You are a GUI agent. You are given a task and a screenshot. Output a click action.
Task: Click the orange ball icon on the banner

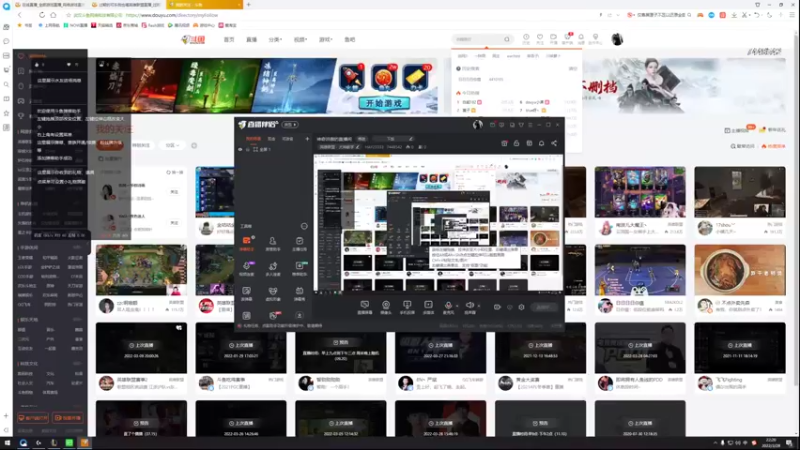[384, 78]
